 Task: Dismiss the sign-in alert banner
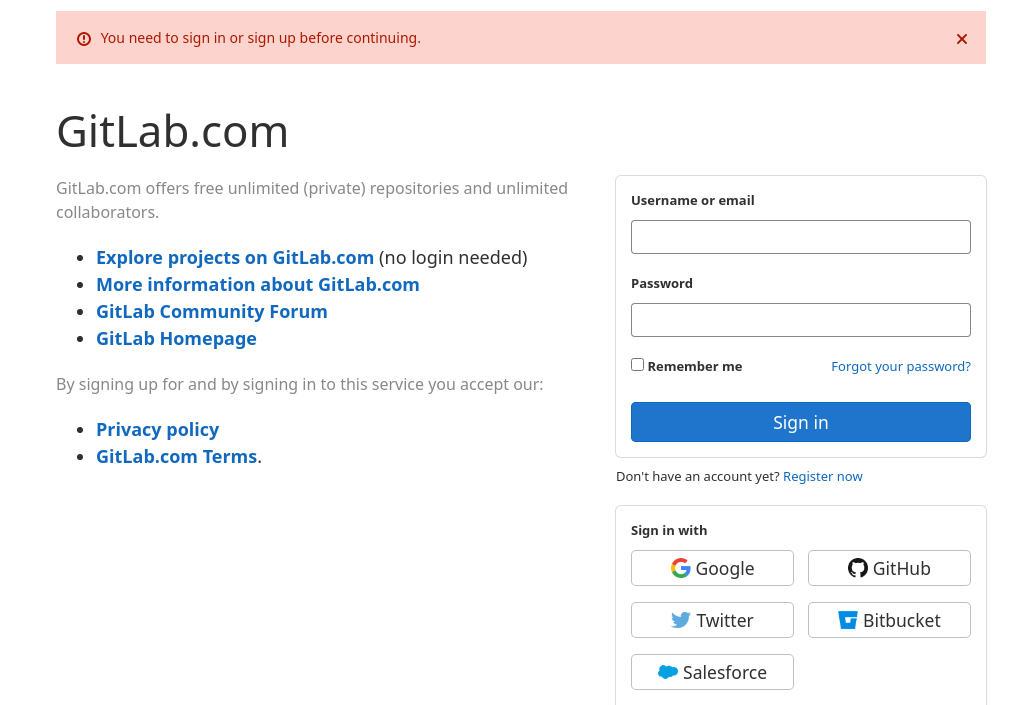pyautogui.click(x=961, y=39)
